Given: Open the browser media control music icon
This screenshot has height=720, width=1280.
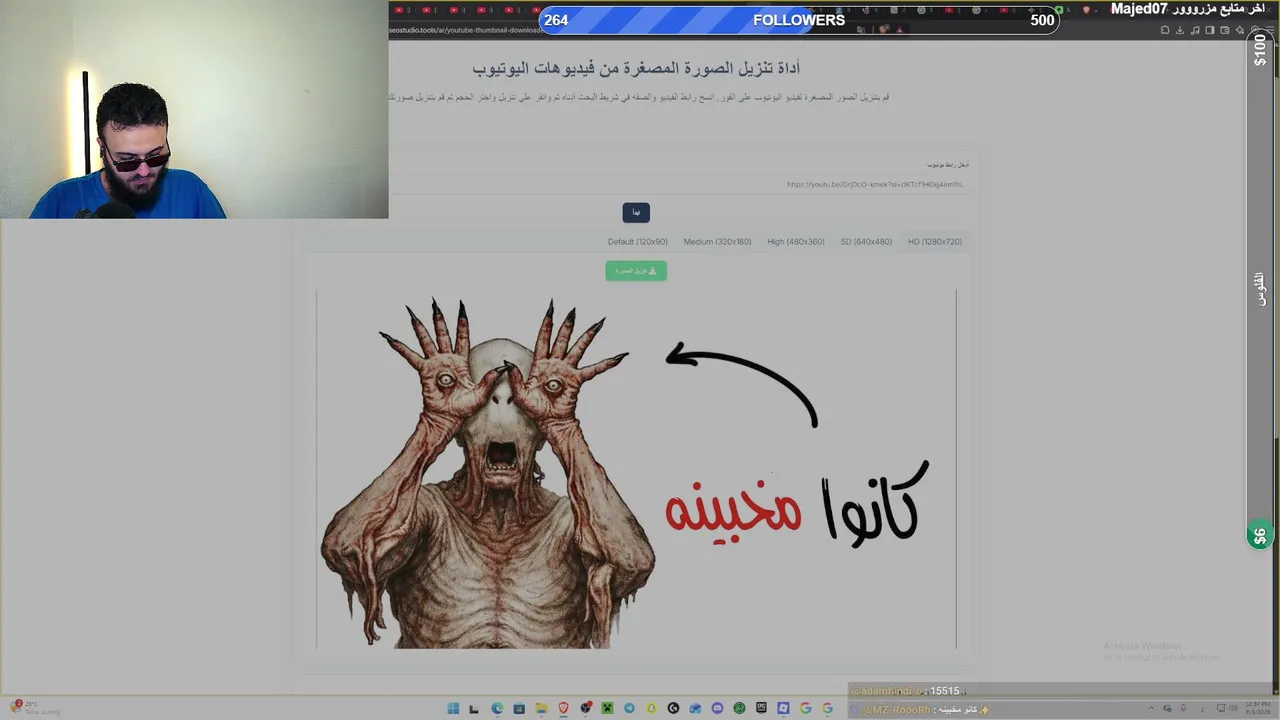Looking at the screenshot, I should 1195,30.
